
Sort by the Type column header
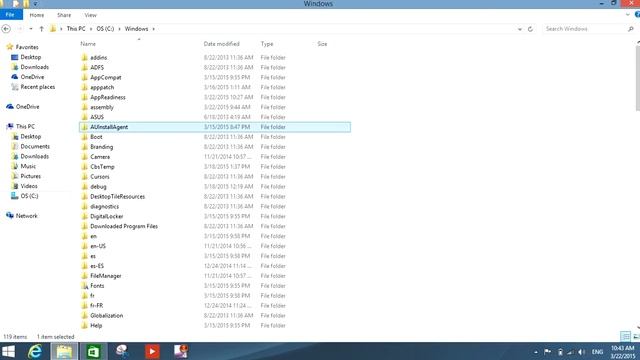pos(267,44)
